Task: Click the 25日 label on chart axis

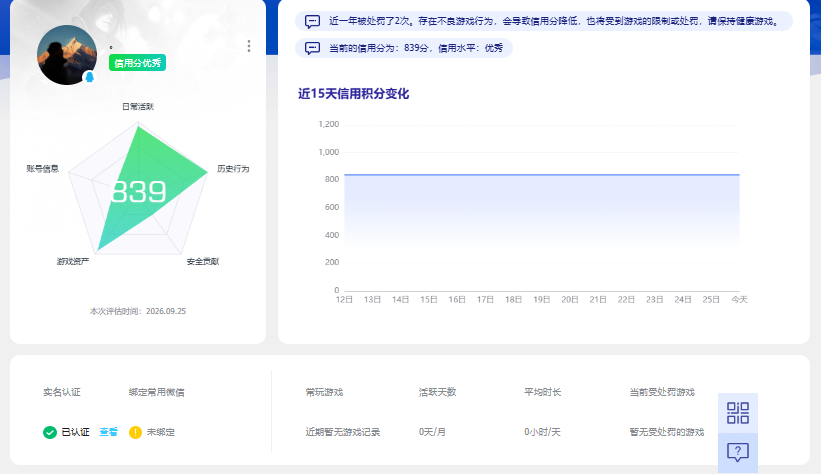Action: (711, 300)
